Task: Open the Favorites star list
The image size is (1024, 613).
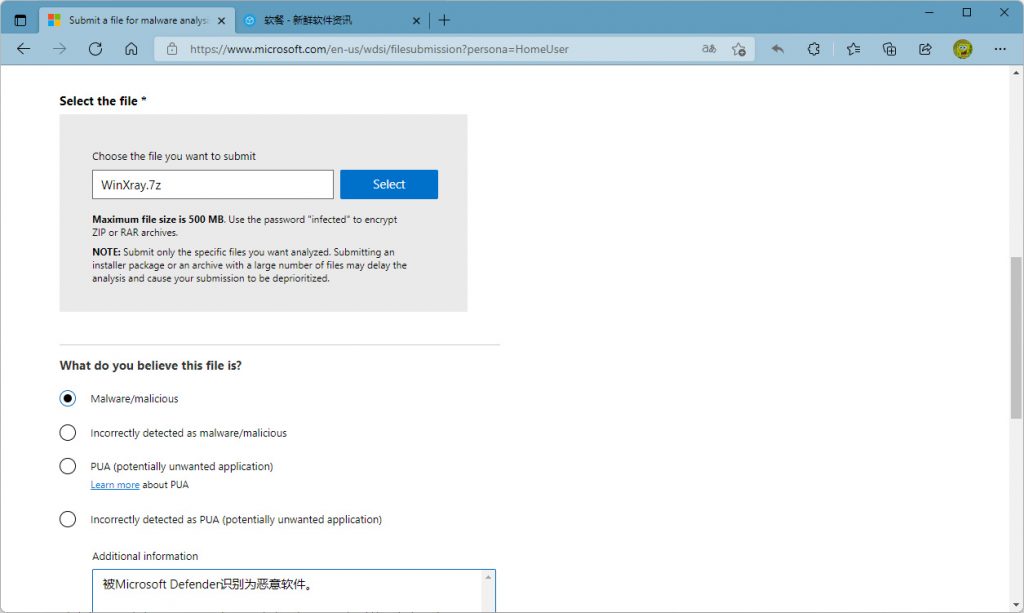Action: point(852,49)
